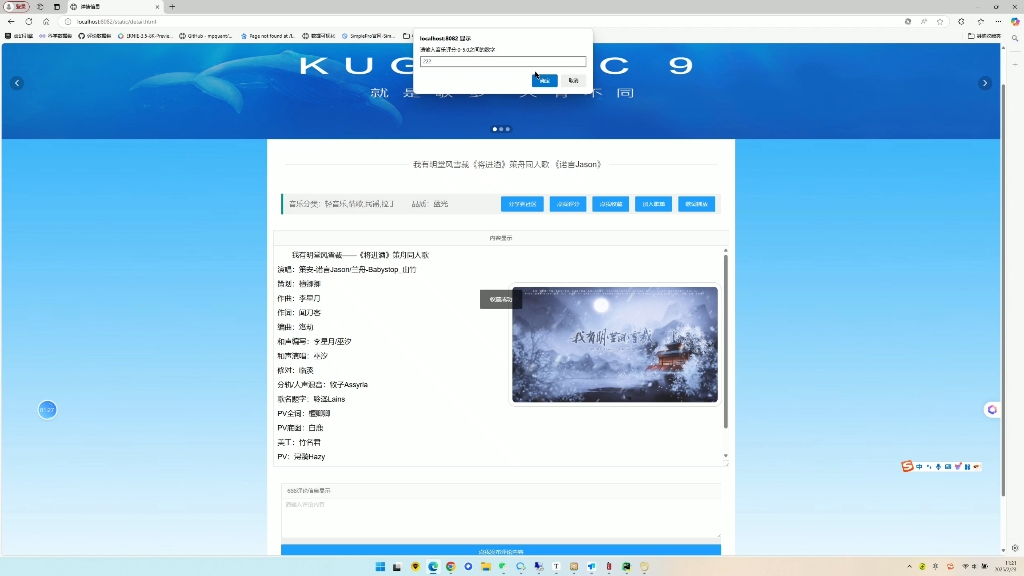
Task: Click the floating circular icon on right edge
Action: (x=992, y=409)
